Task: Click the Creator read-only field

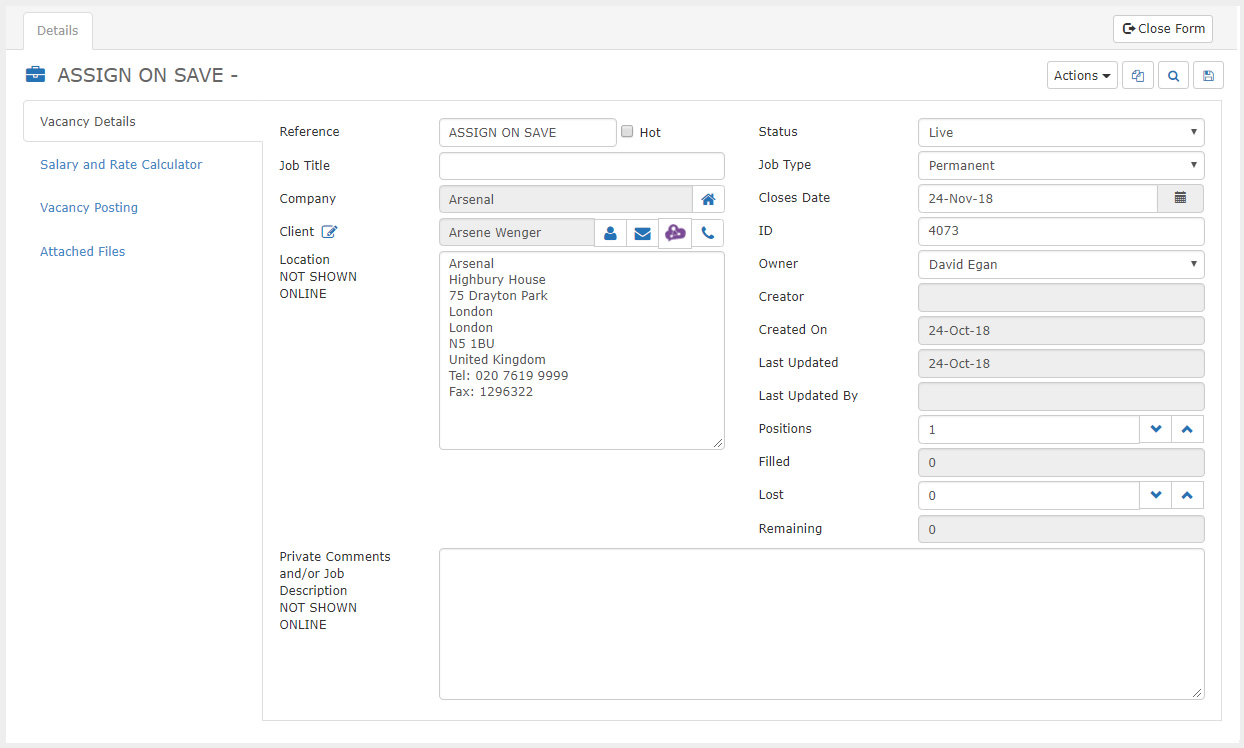Action: (x=1061, y=297)
